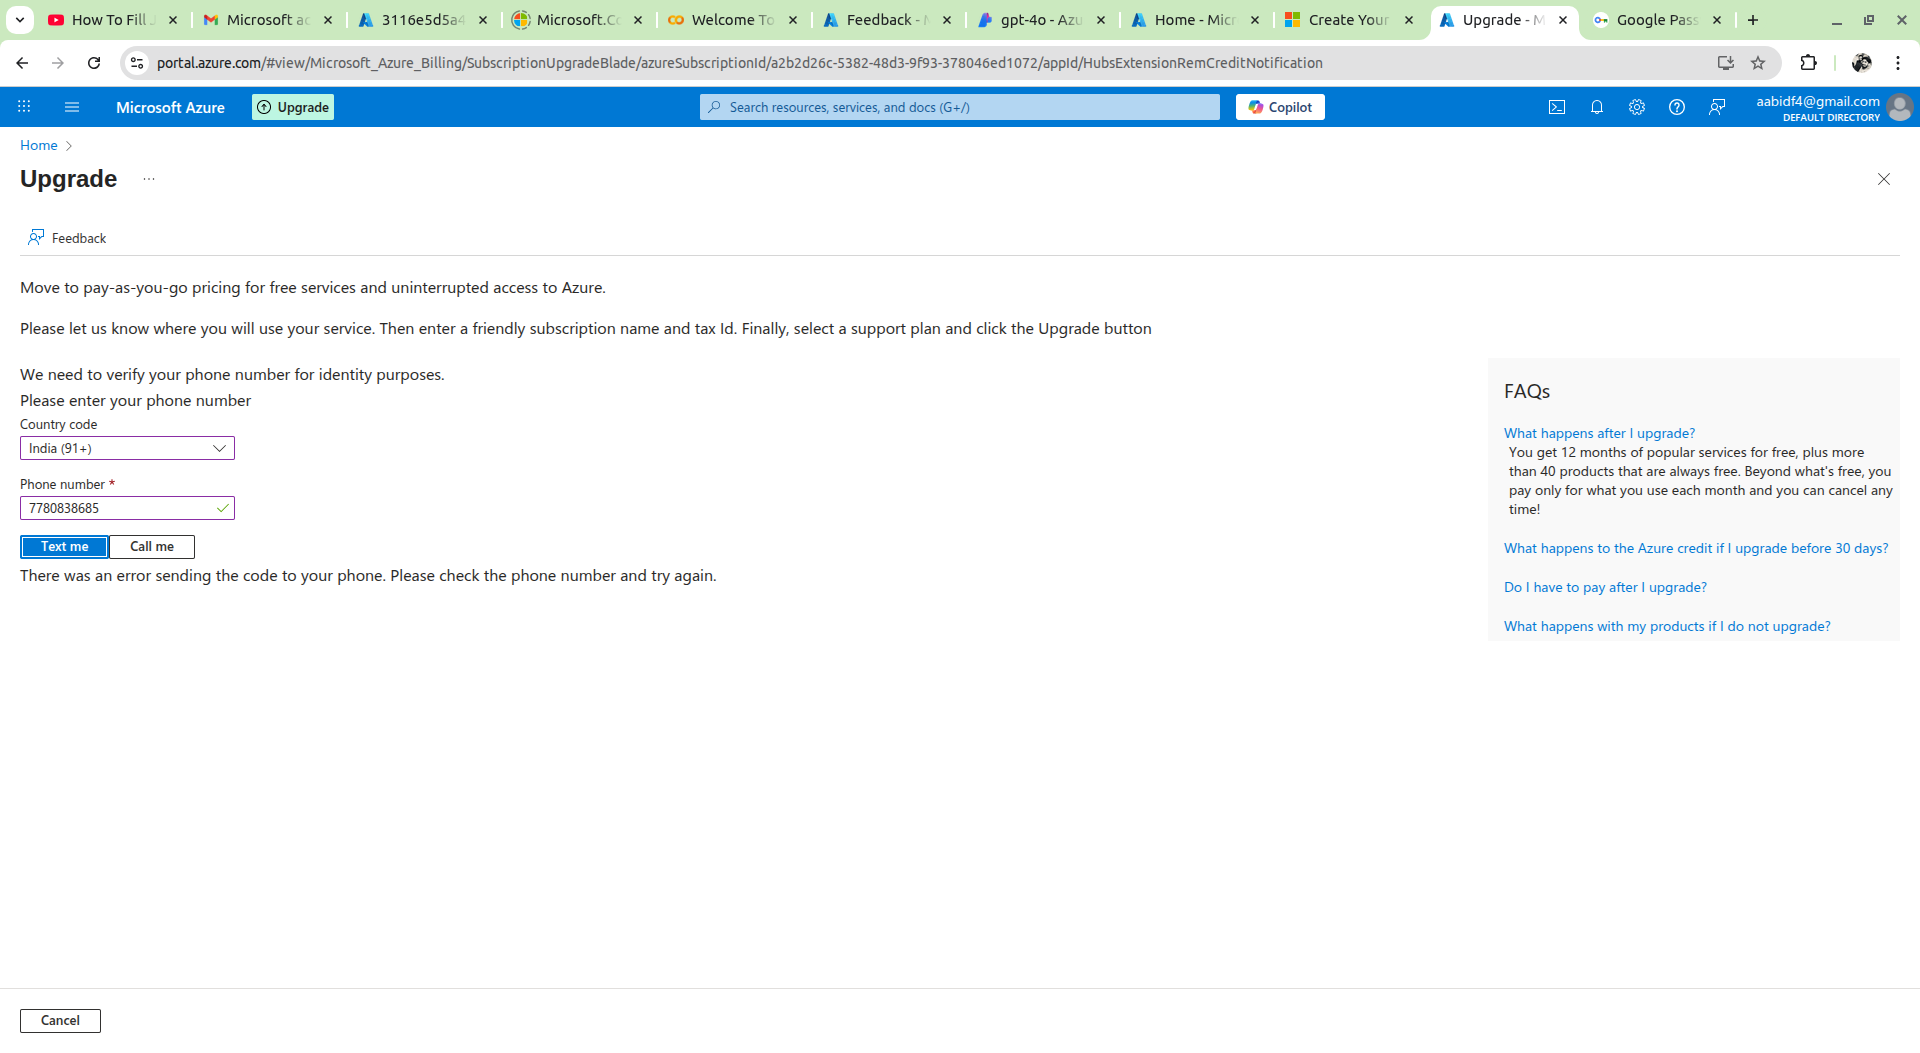Screen dimensions: 1920x1053
Task: Switch to the 'Google Pass' tab
Action: pyautogui.click(x=1657, y=20)
